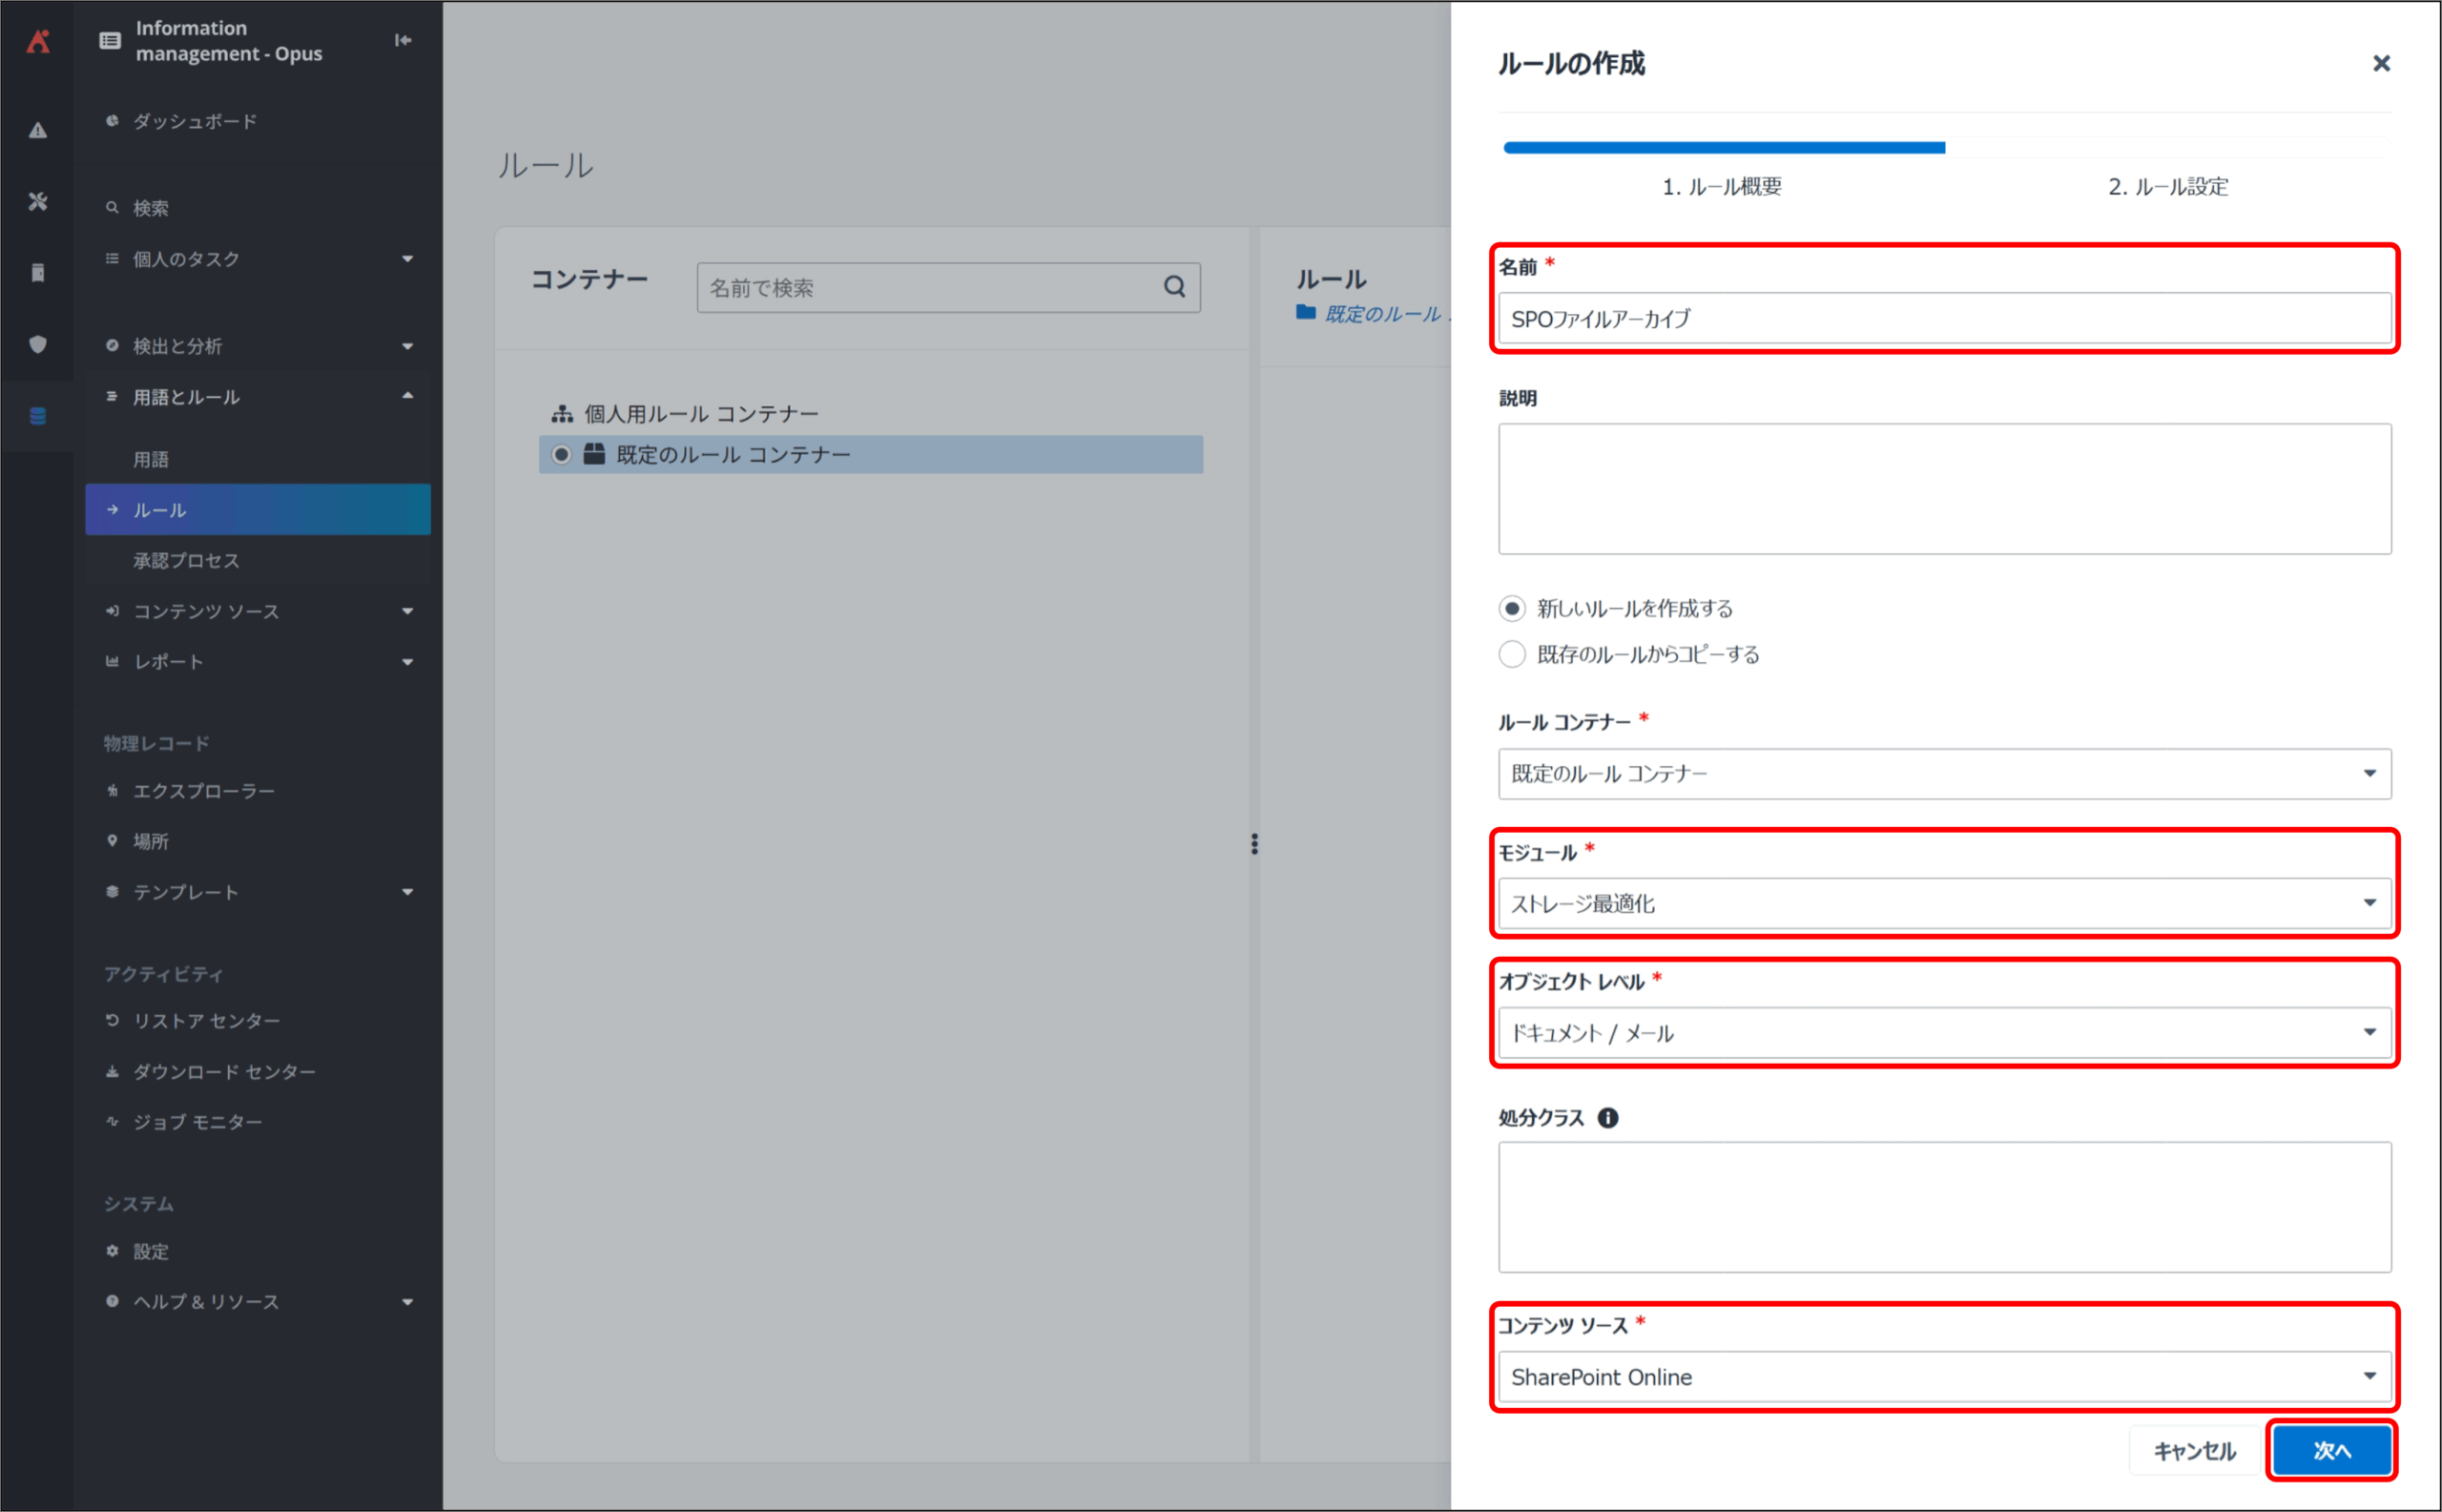Open 承認プロセス in the sidebar menu
Screen dimensions: 2442x1512
(x=186, y=560)
